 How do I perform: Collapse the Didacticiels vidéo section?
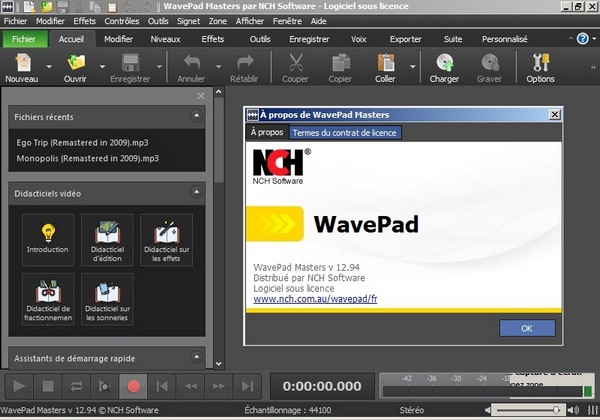[196, 192]
